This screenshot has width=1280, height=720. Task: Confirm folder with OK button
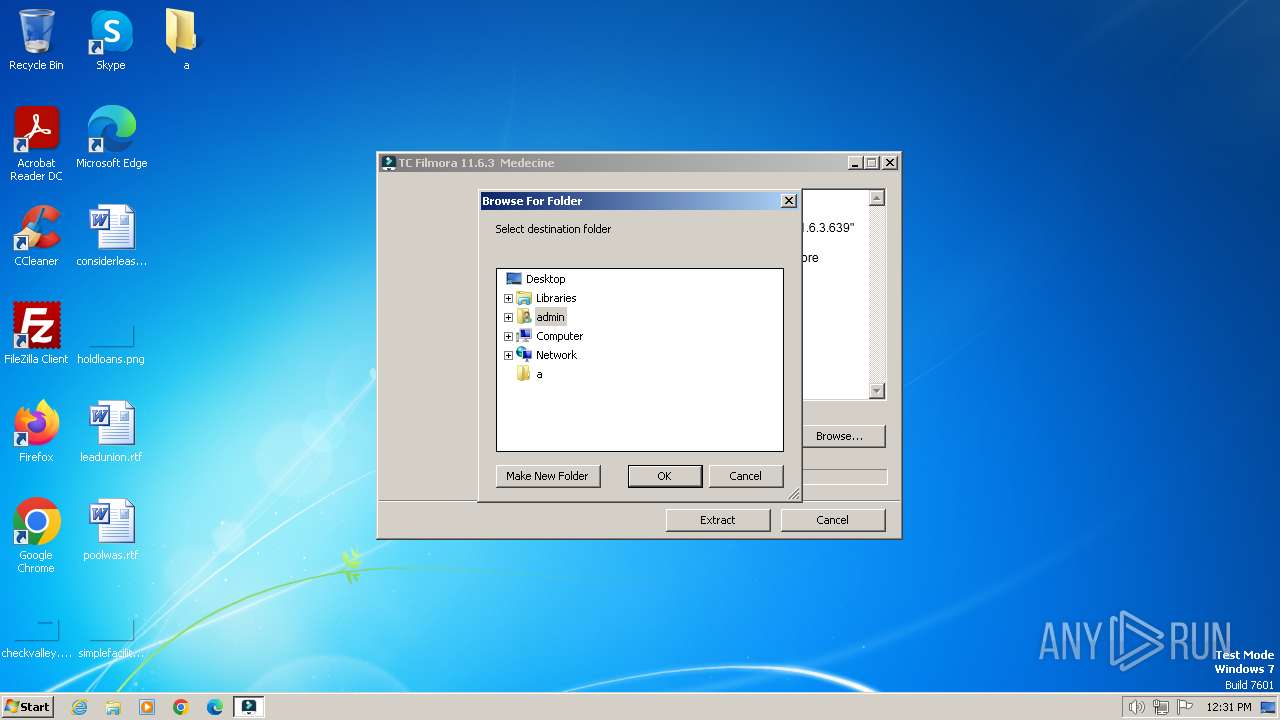click(664, 476)
